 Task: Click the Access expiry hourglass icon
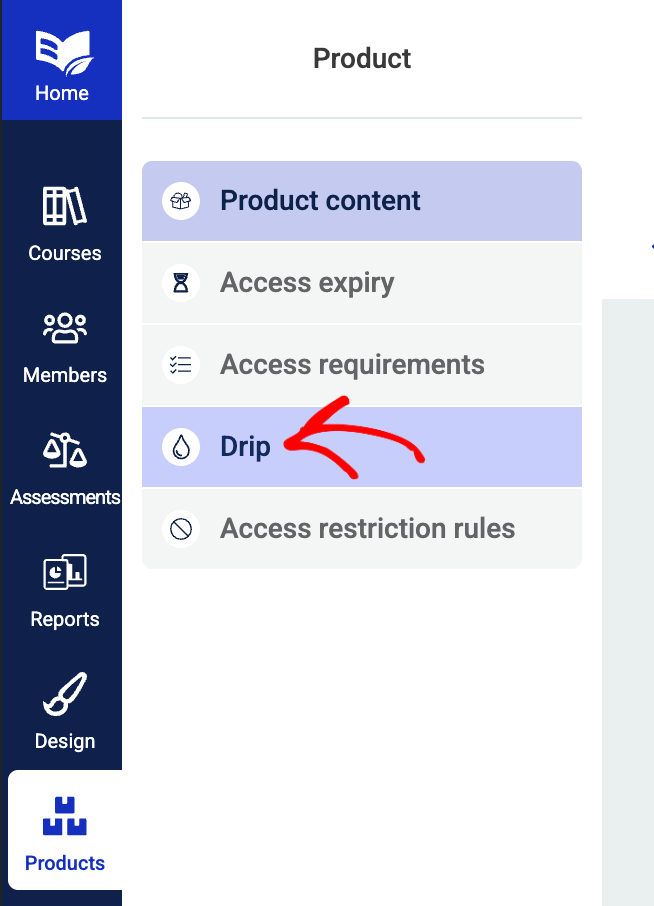click(x=181, y=283)
